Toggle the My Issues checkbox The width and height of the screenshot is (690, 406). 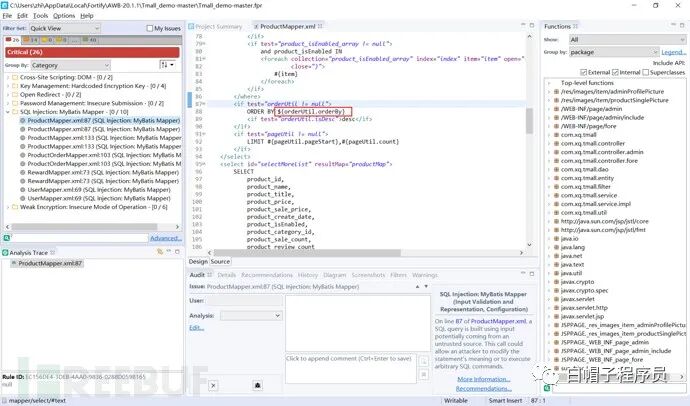point(150,28)
